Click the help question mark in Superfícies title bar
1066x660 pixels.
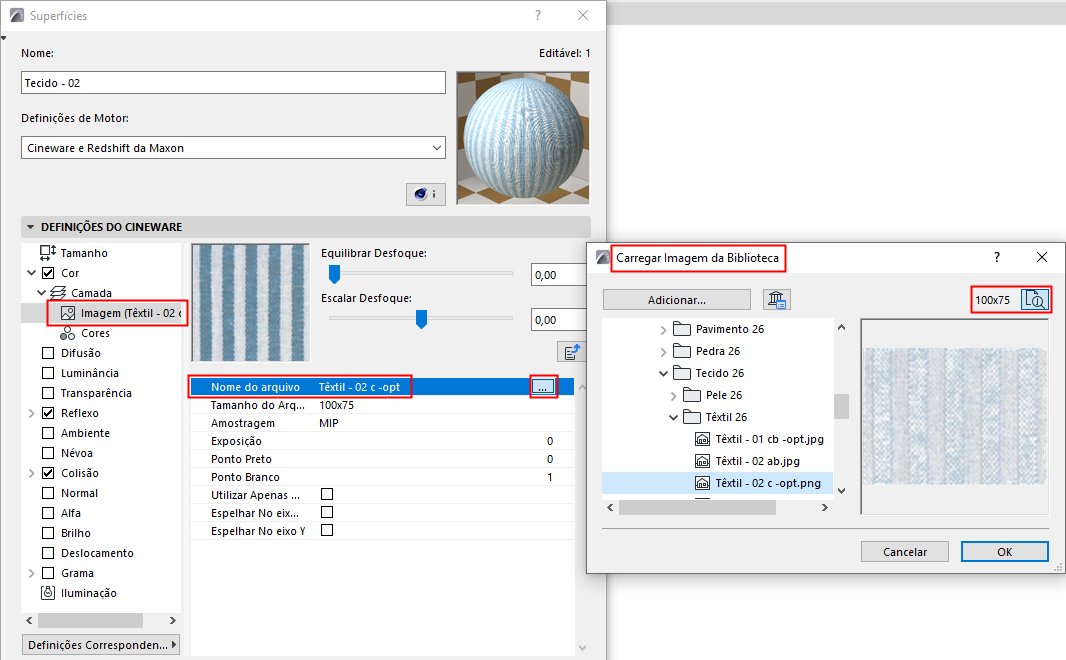click(x=538, y=15)
